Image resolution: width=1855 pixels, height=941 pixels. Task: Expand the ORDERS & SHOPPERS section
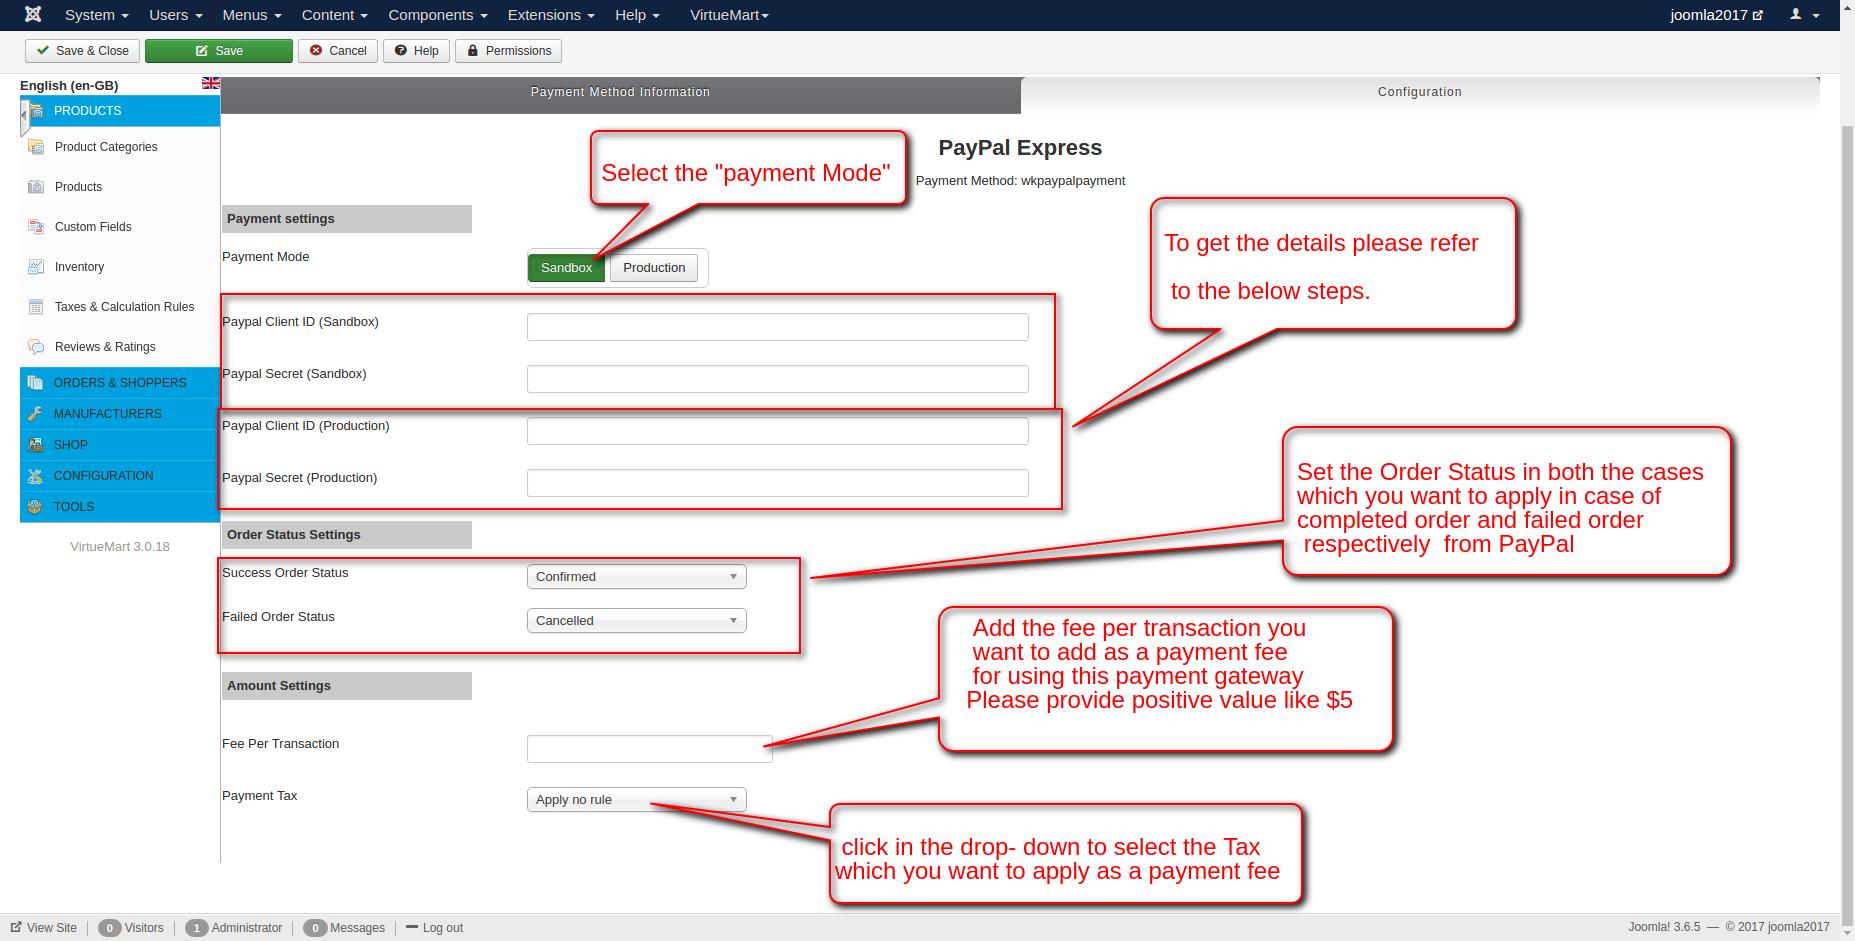[120, 383]
